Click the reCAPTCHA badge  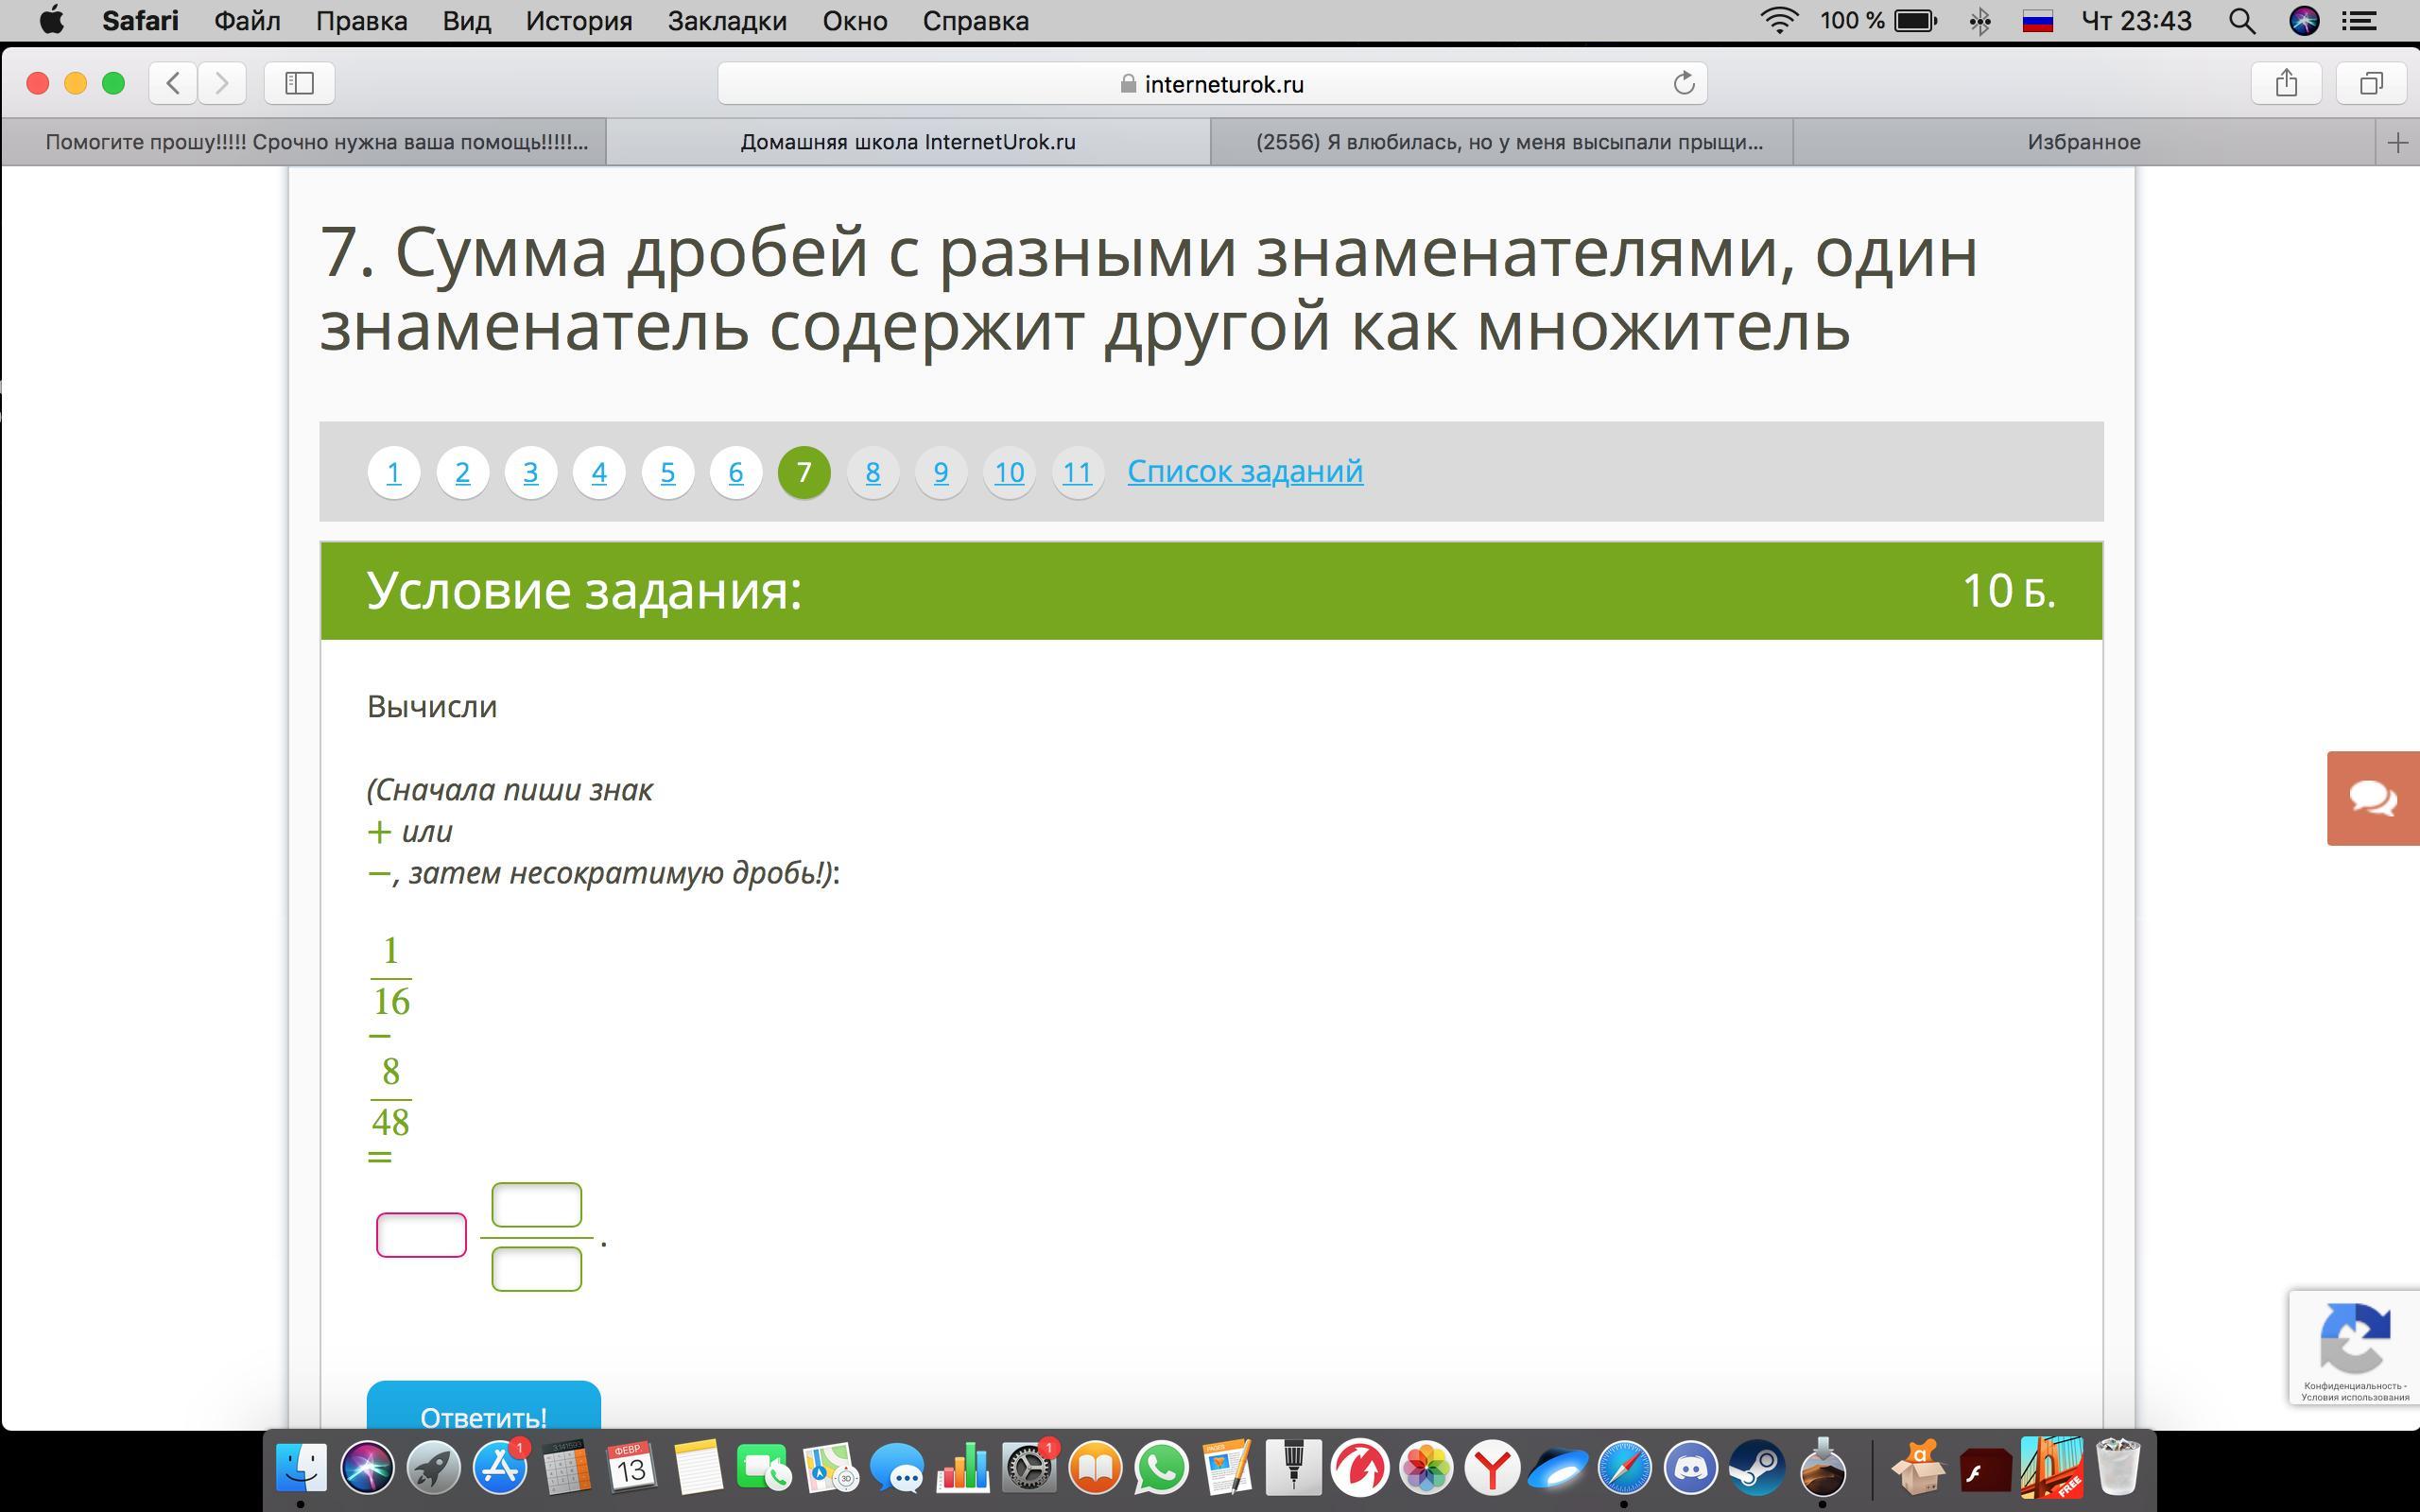tap(2354, 1347)
